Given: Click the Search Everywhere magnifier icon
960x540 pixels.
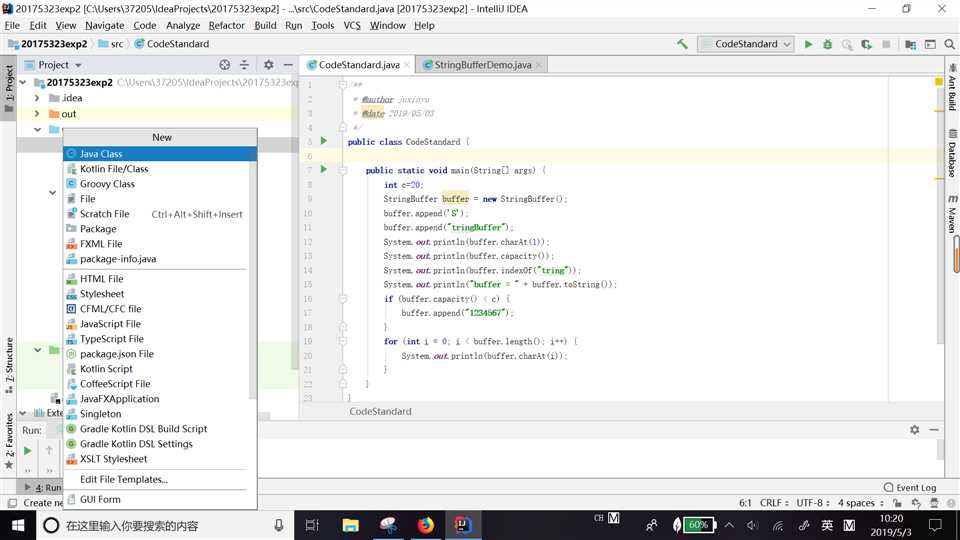Looking at the screenshot, I should [x=950, y=44].
